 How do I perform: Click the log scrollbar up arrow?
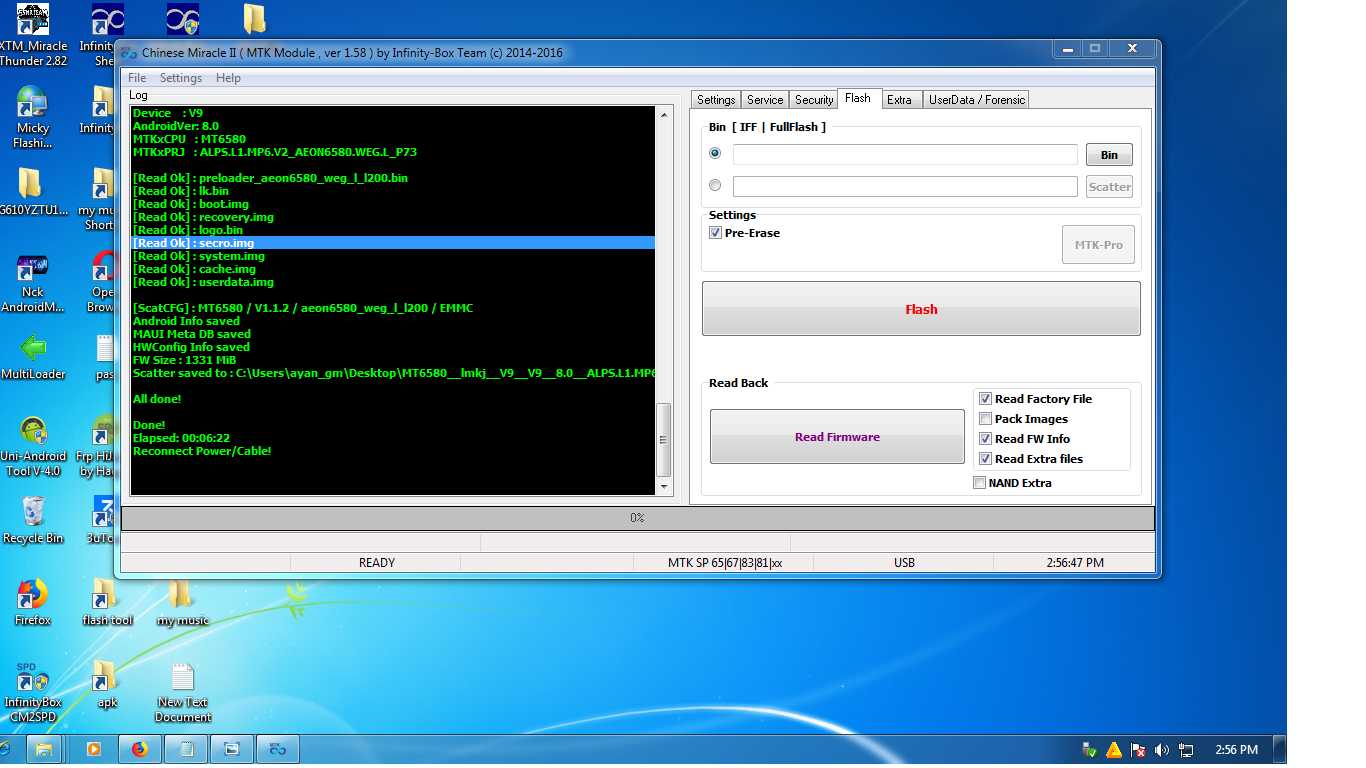(x=663, y=115)
